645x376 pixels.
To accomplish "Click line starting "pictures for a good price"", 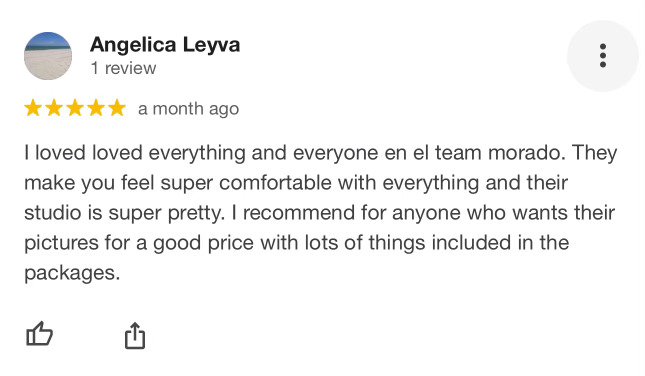I will point(297,243).
